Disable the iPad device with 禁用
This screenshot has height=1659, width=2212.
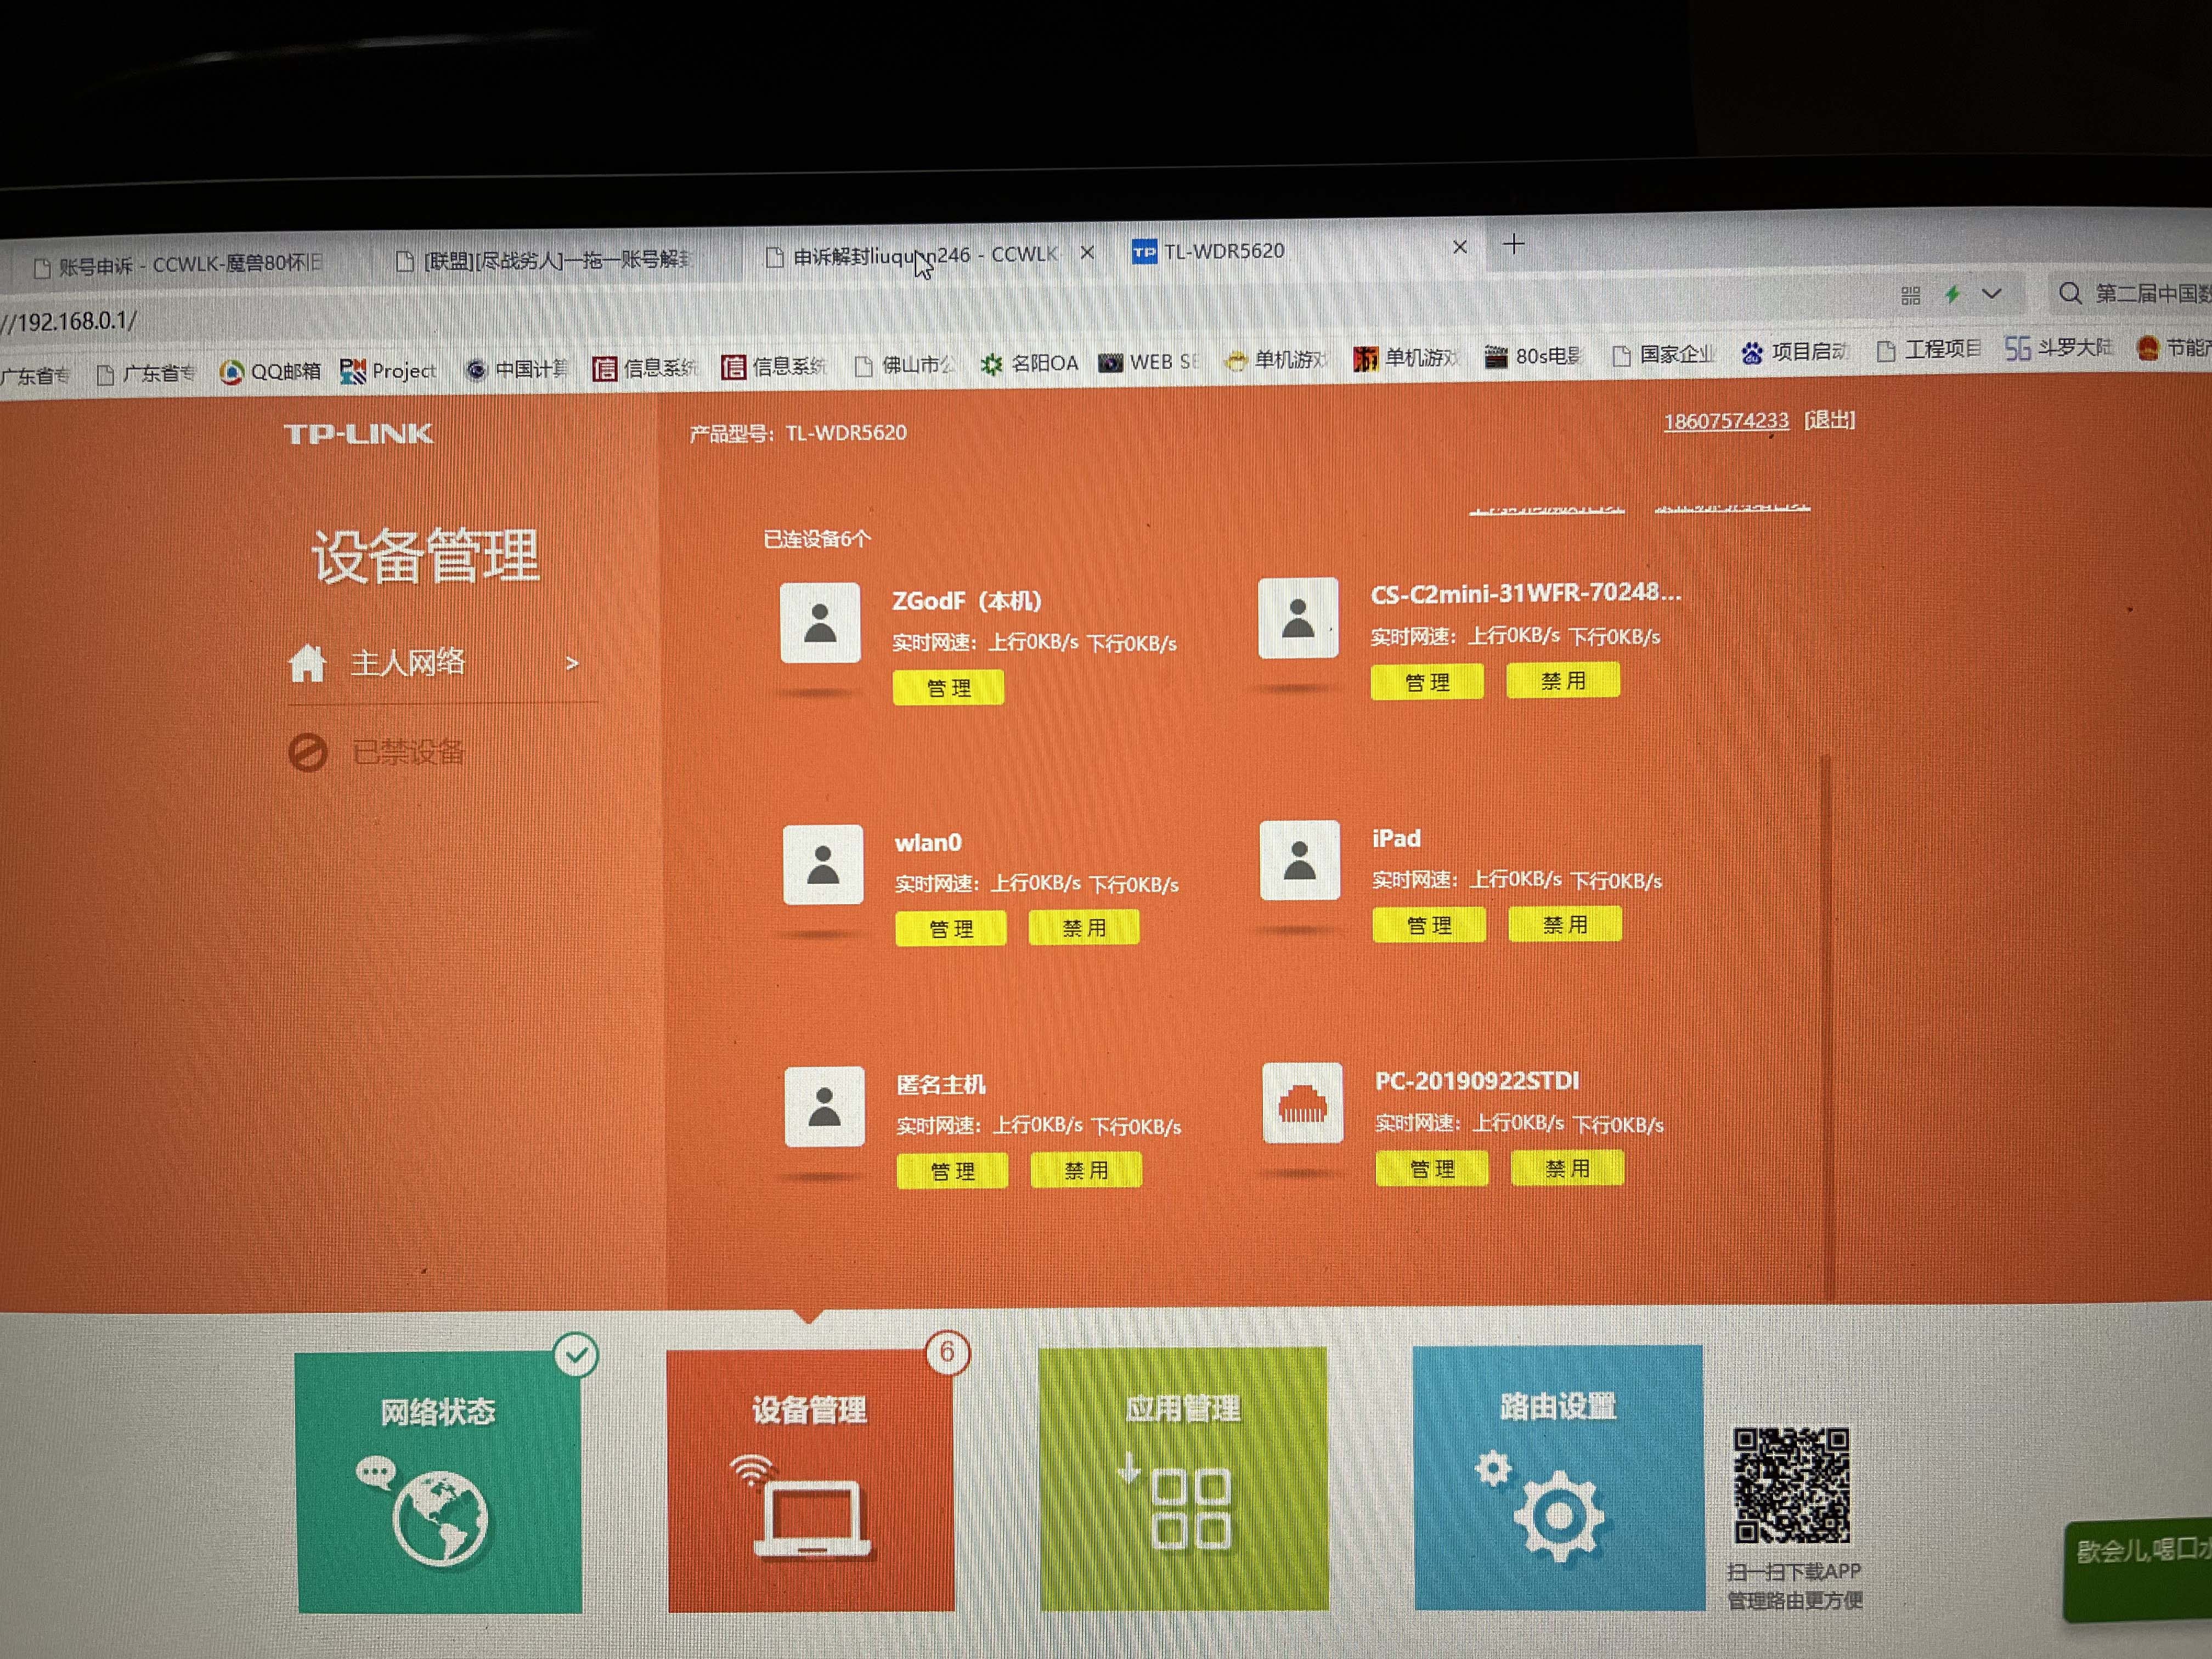tap(1564, 925)
